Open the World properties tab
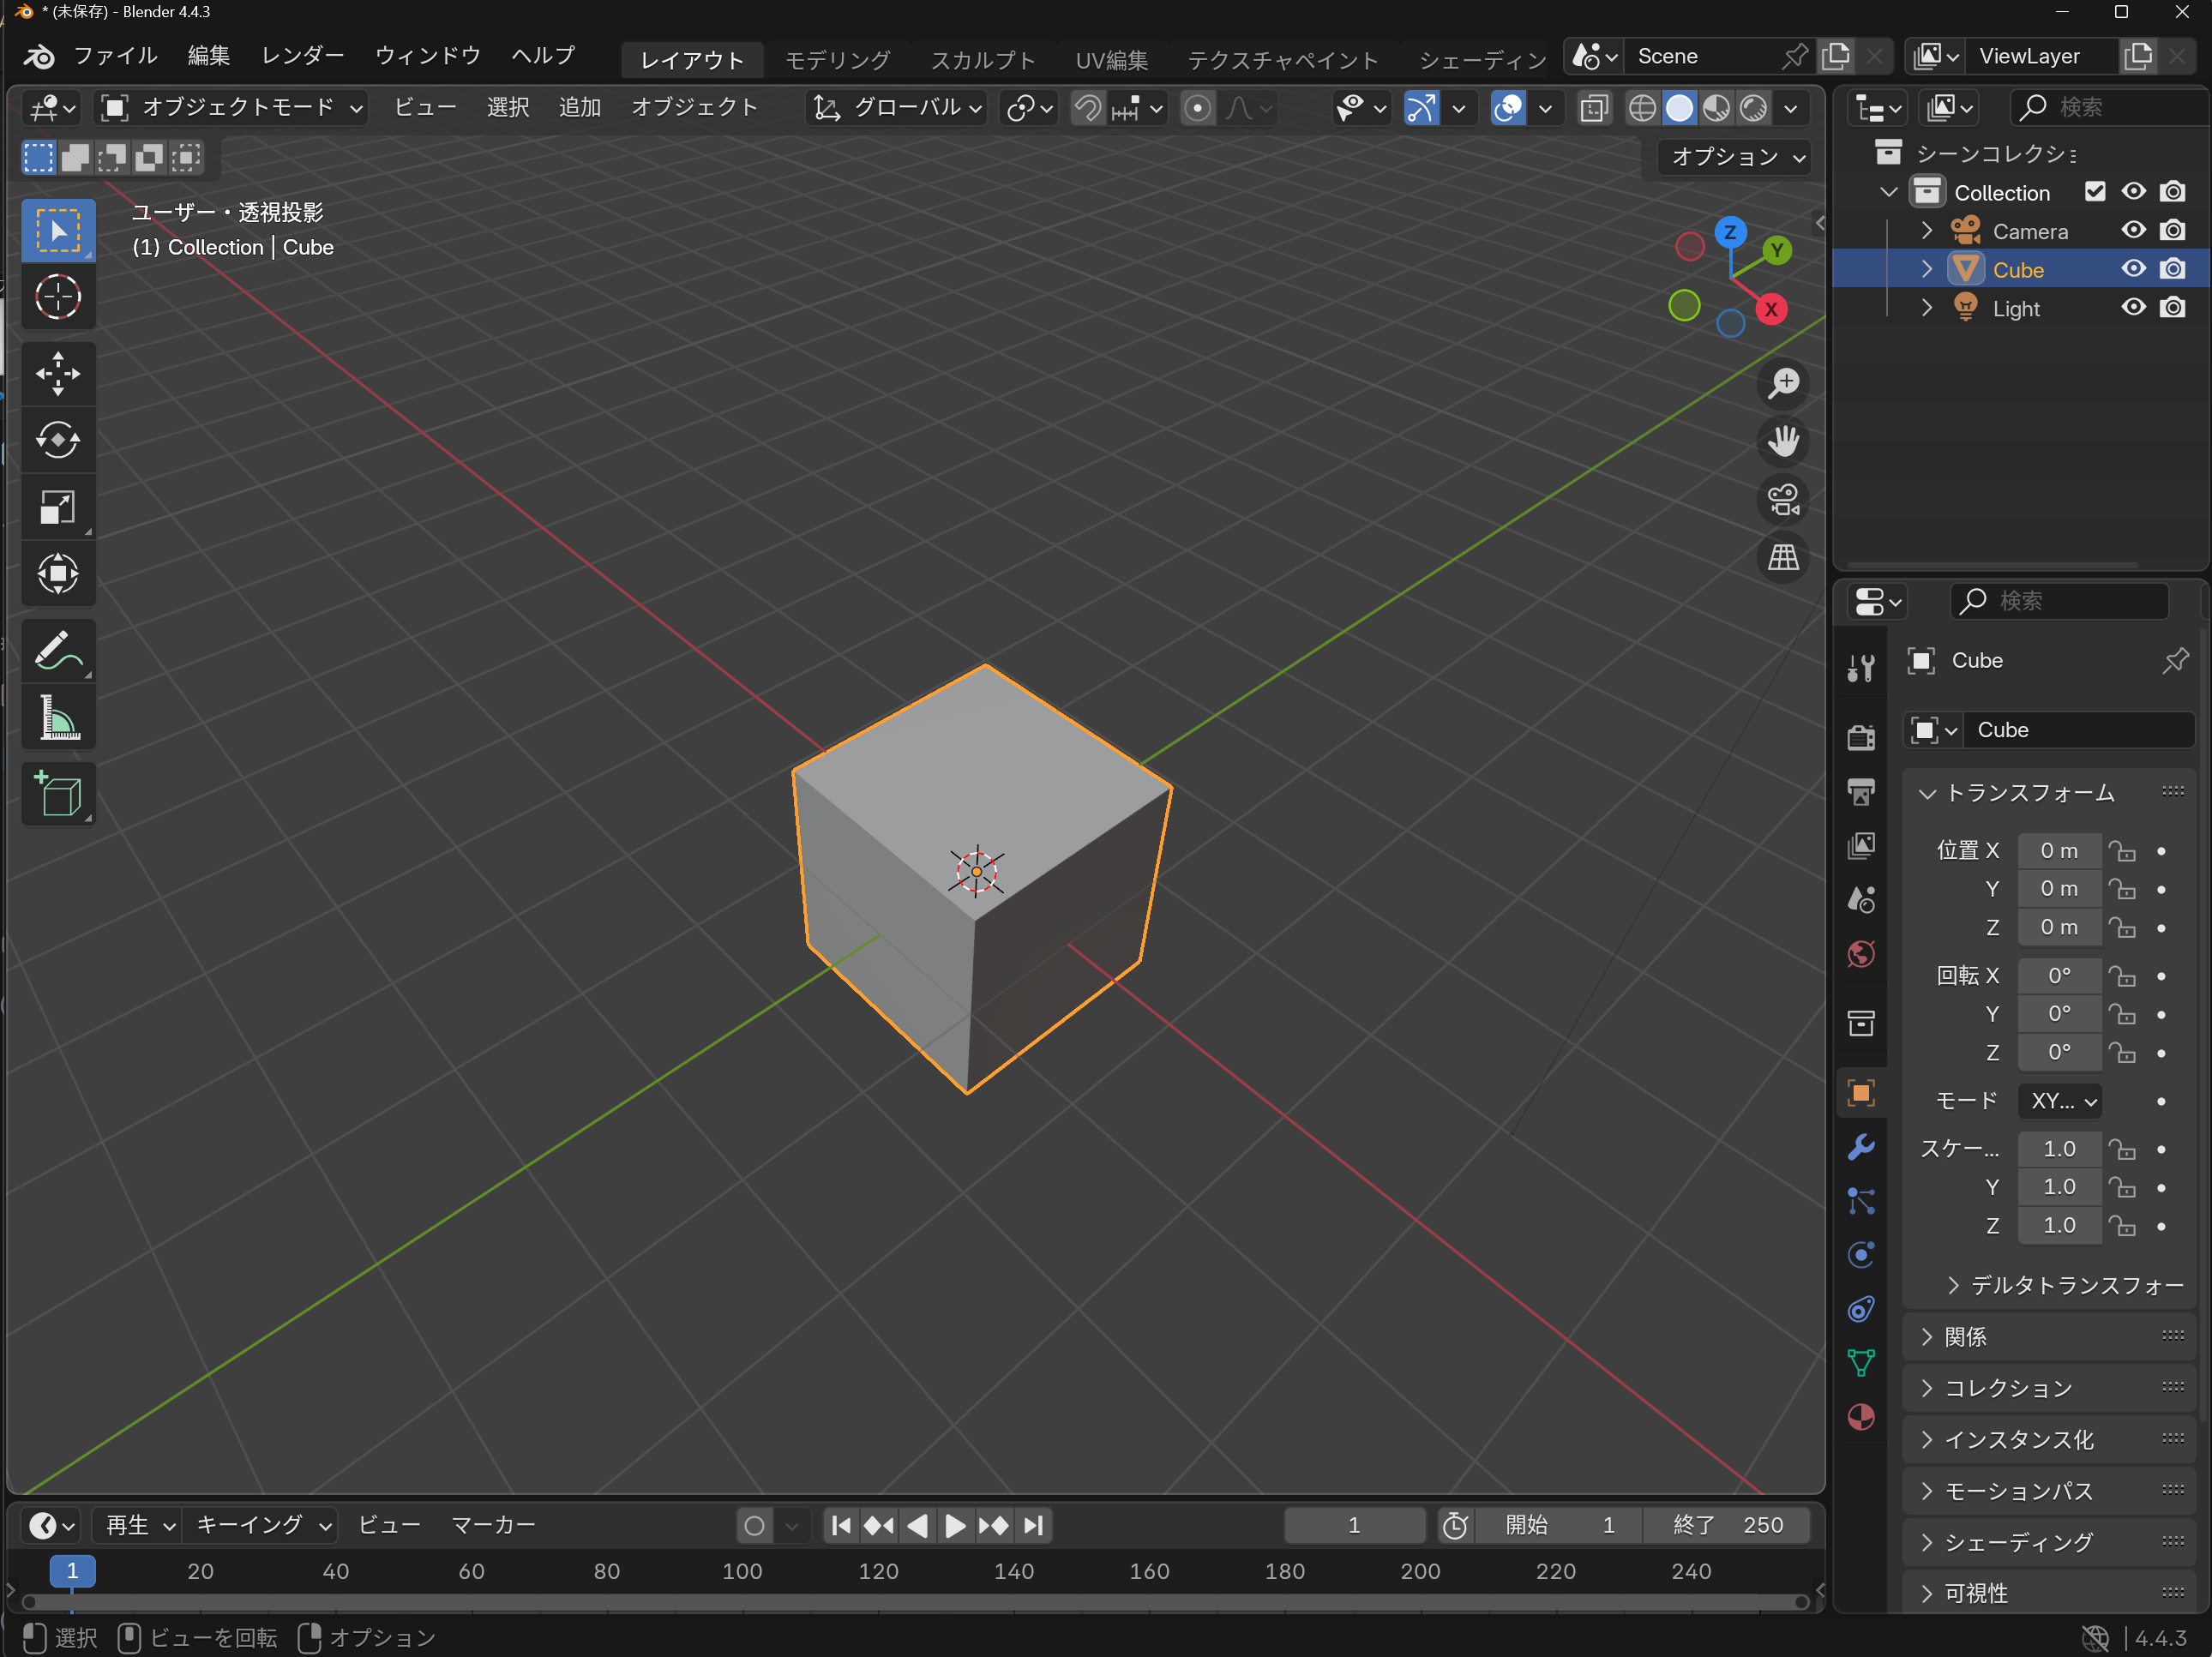Image resolution: width=2212 pixels, height=1657 pixels. click(x=1861, y=954)
